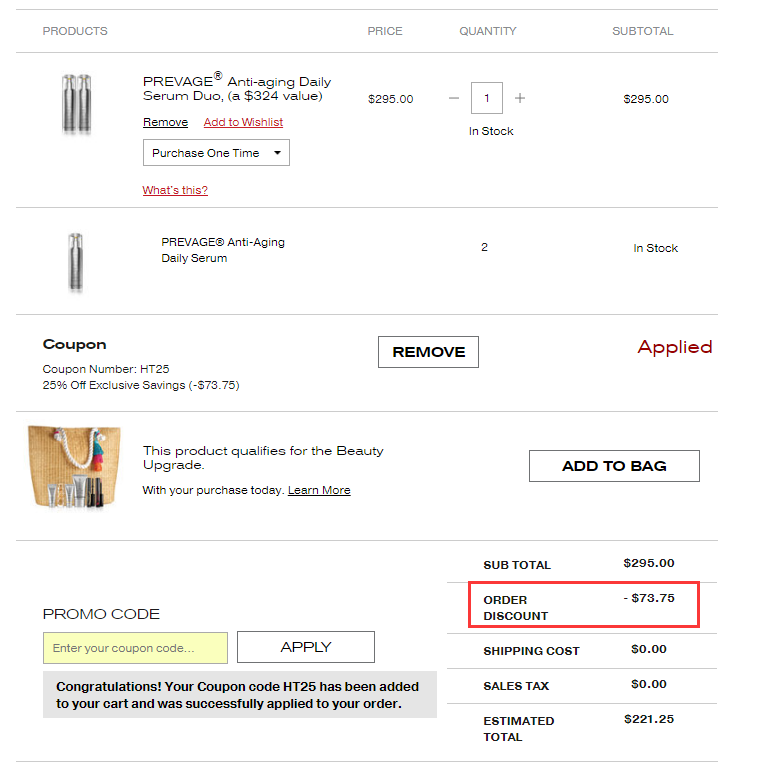Click the Remove link under Serum Duo

coord(165,122)
